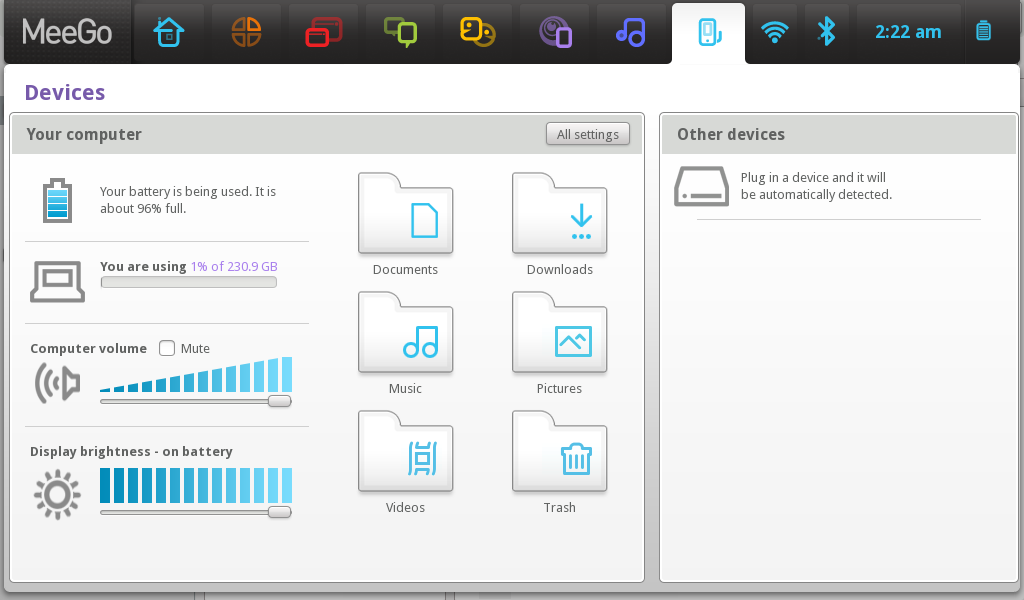Open the blue Music note panel icon

(x=631, y=31)
